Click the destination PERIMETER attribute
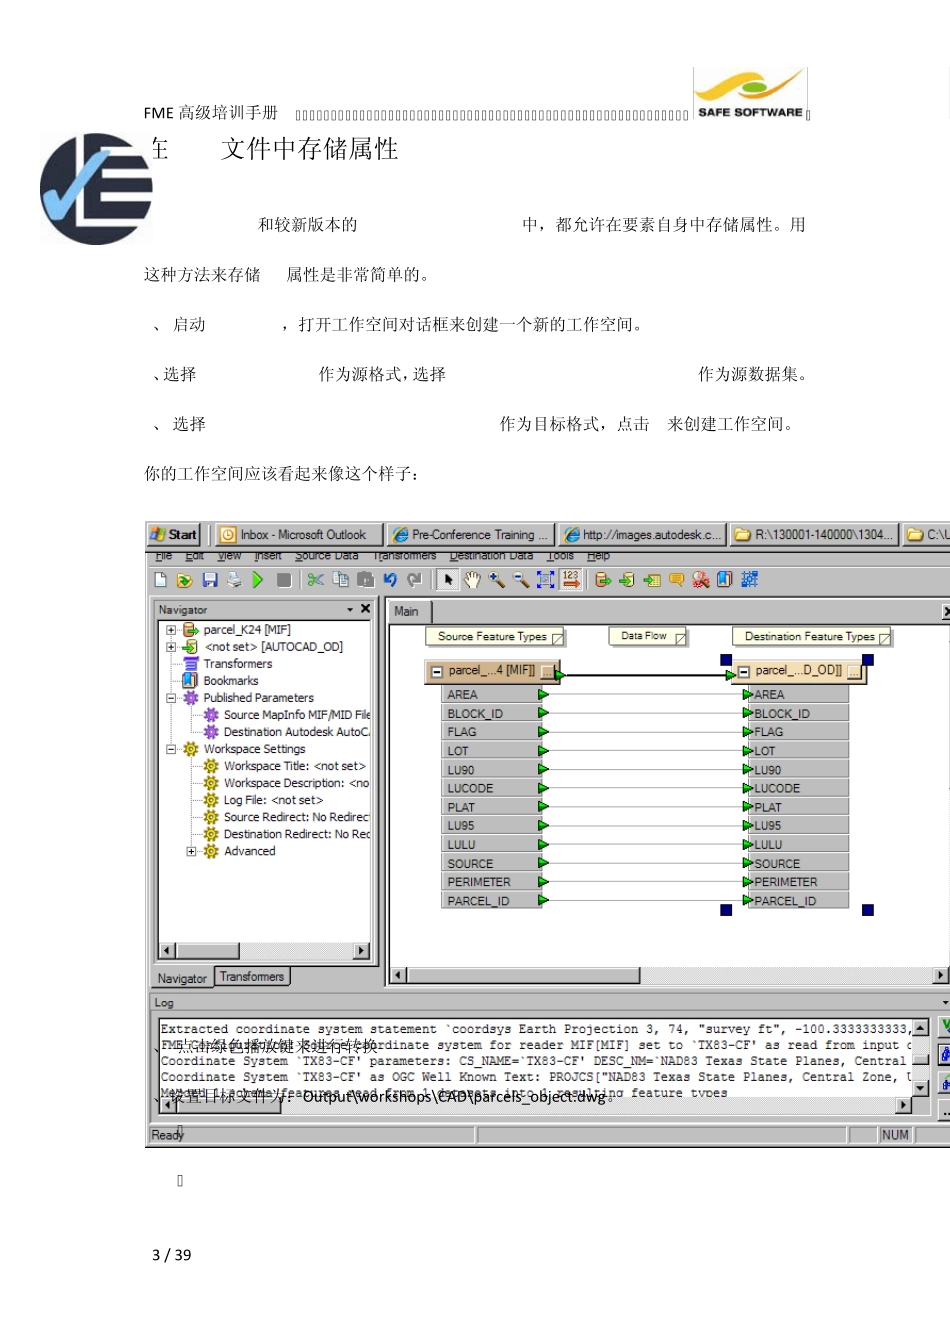950x1344 pixels. tap(799, 882)
